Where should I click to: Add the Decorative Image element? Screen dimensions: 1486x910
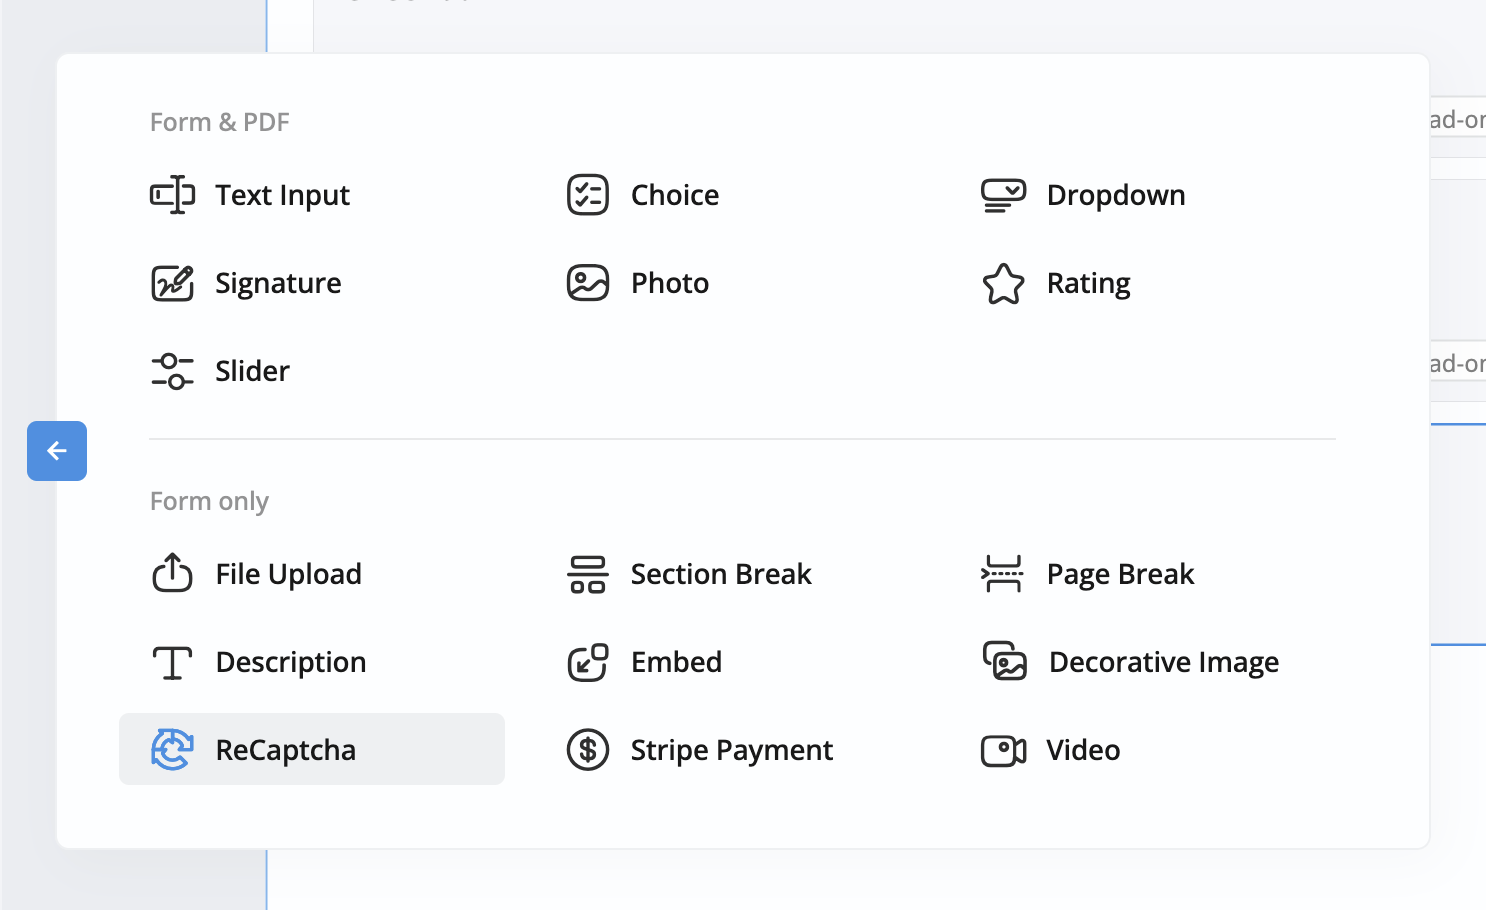coord(1163,662)
